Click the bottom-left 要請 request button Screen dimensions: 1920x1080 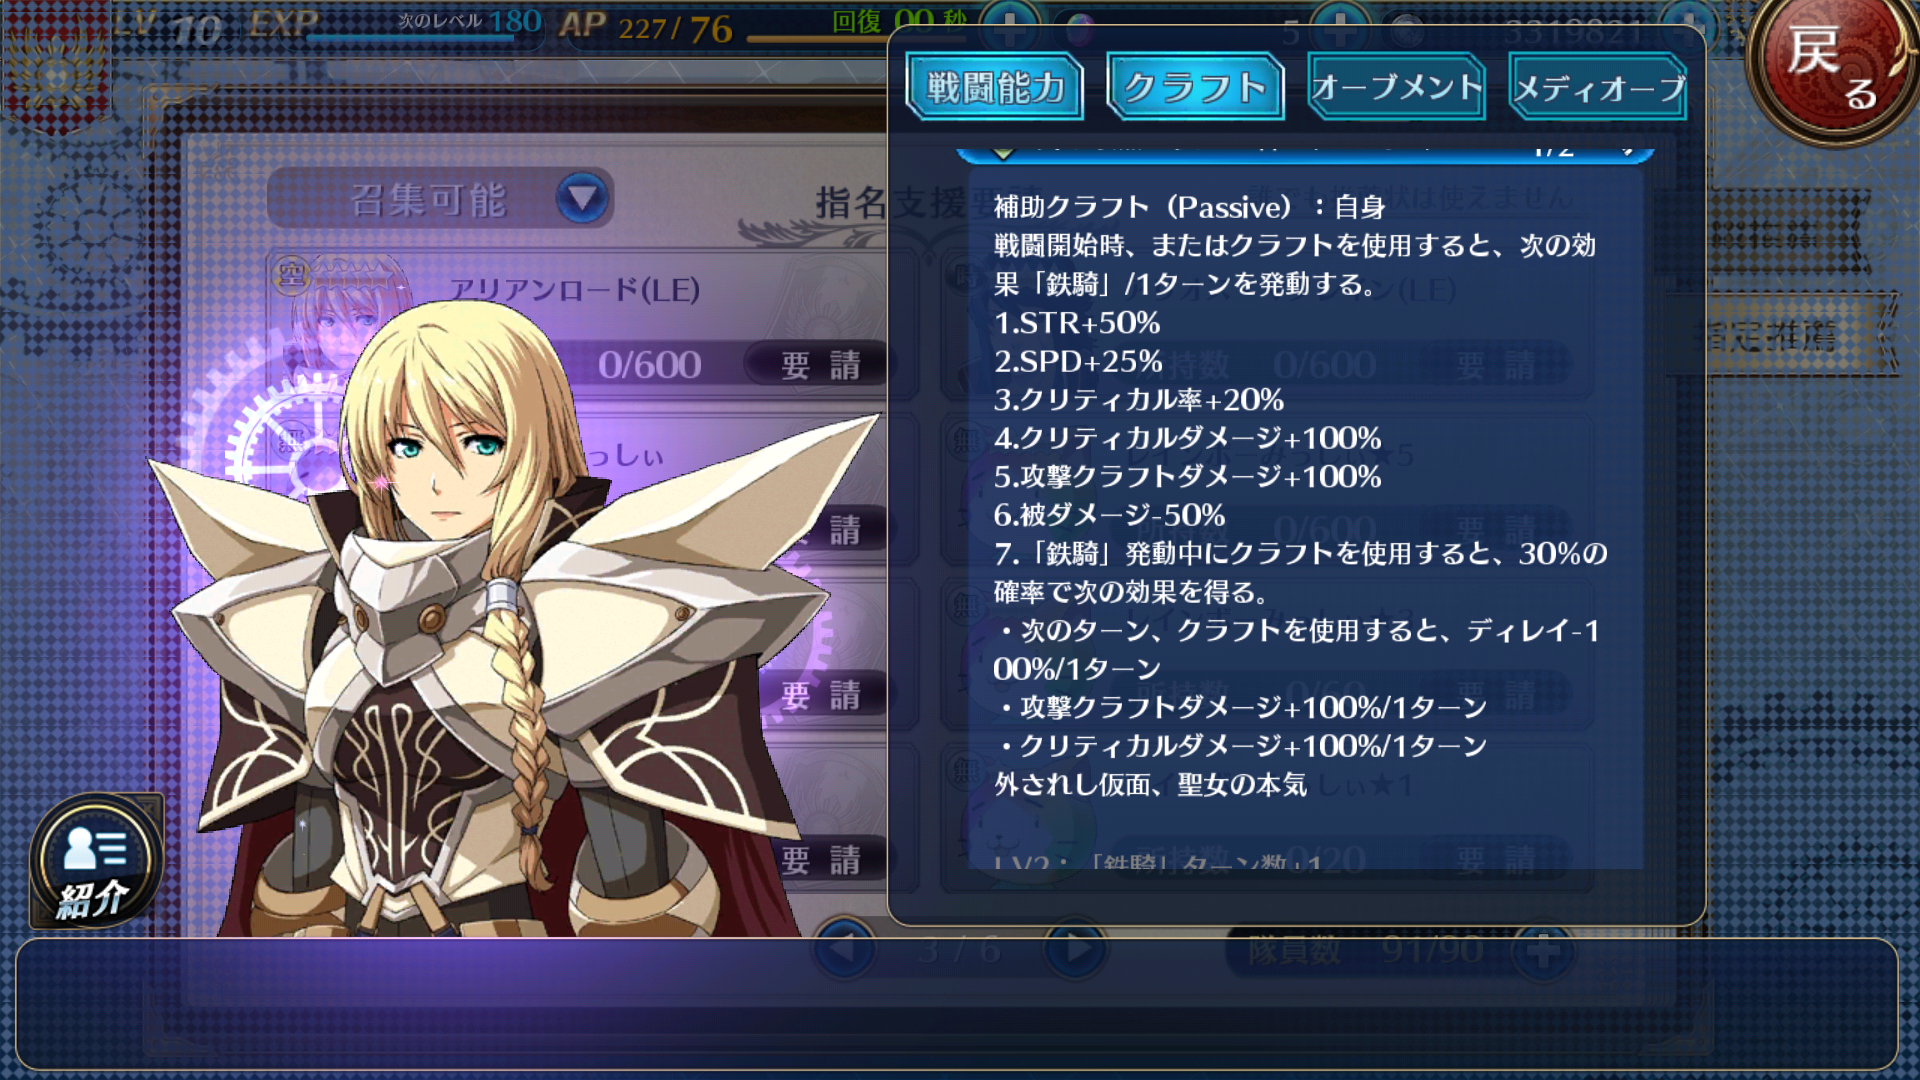point(820,859)
